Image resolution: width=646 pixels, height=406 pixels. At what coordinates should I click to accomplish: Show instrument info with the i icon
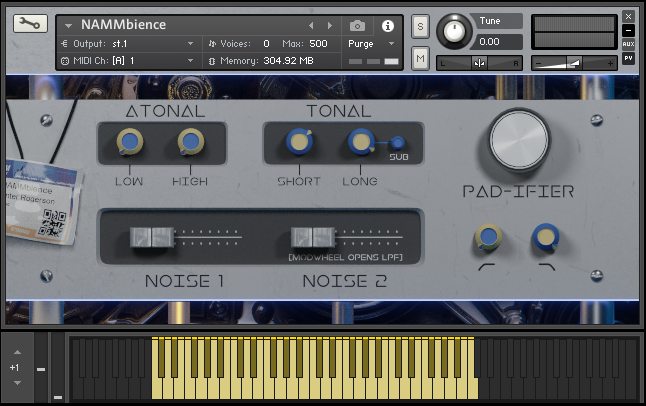coord(387,26)
